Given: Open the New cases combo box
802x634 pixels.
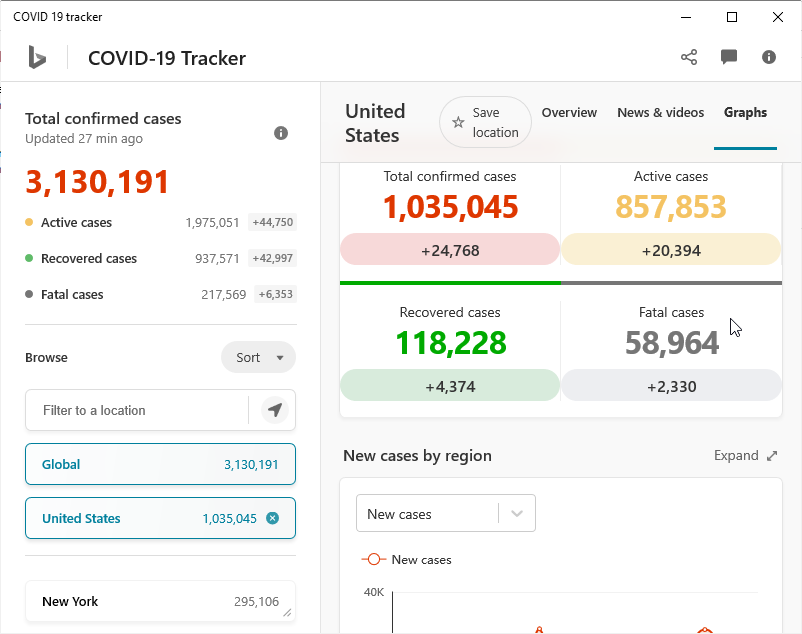Looking at the screenshot, I should coord(445,513).
